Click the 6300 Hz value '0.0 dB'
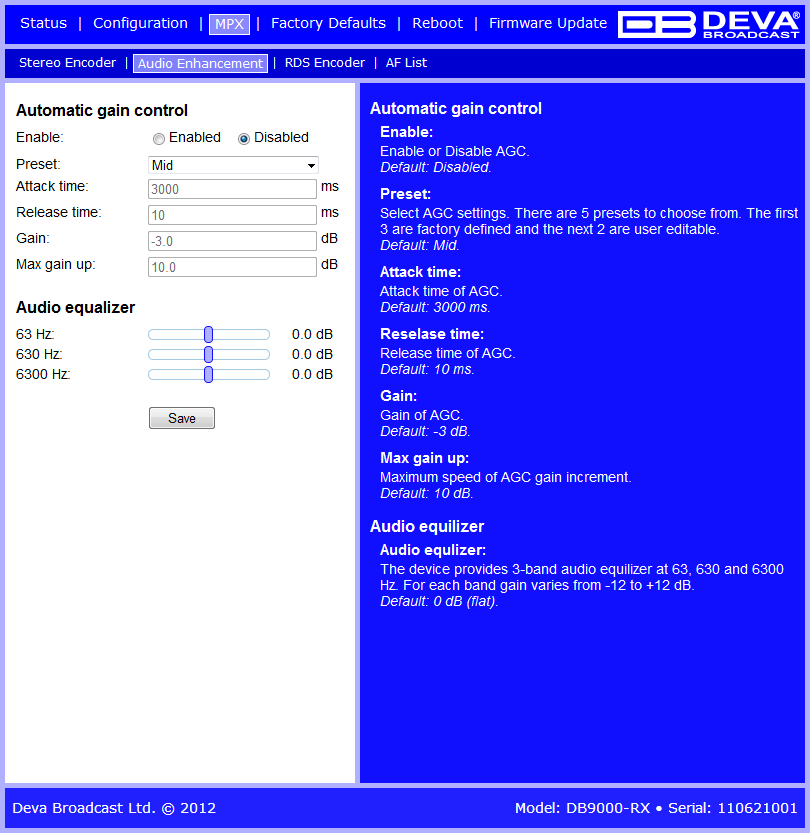 [312, 375]
